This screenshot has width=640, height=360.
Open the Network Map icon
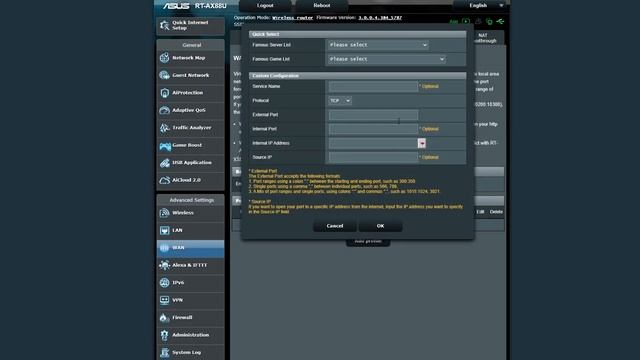click(164, 58)
